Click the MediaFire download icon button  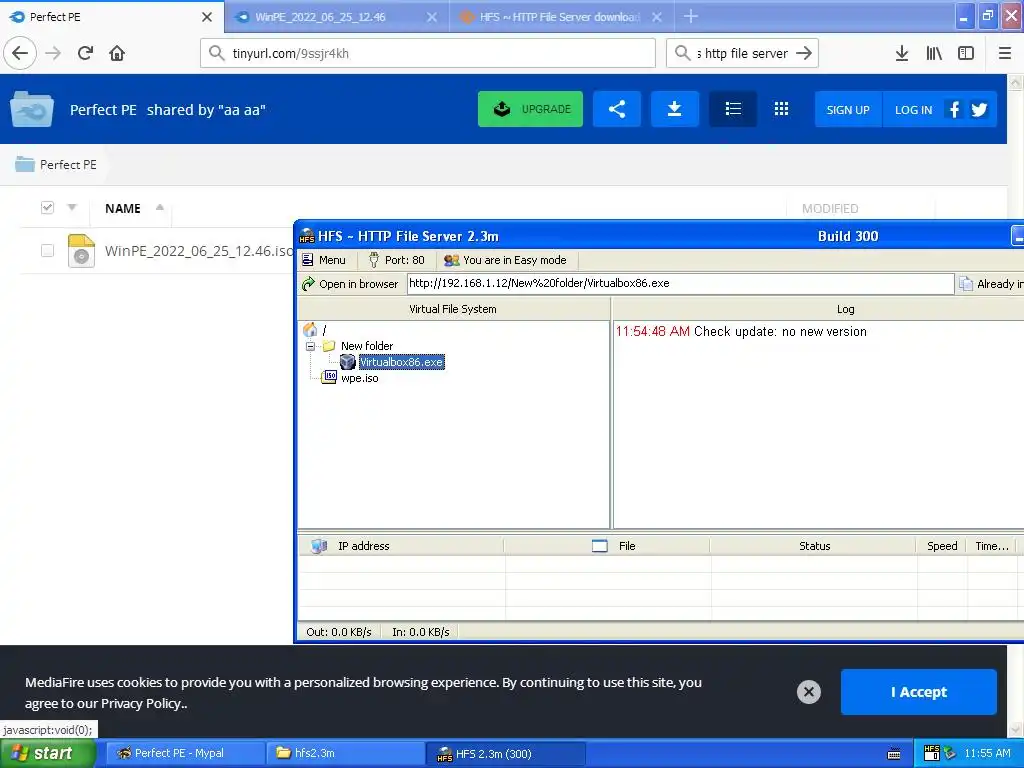click(675, 109)
